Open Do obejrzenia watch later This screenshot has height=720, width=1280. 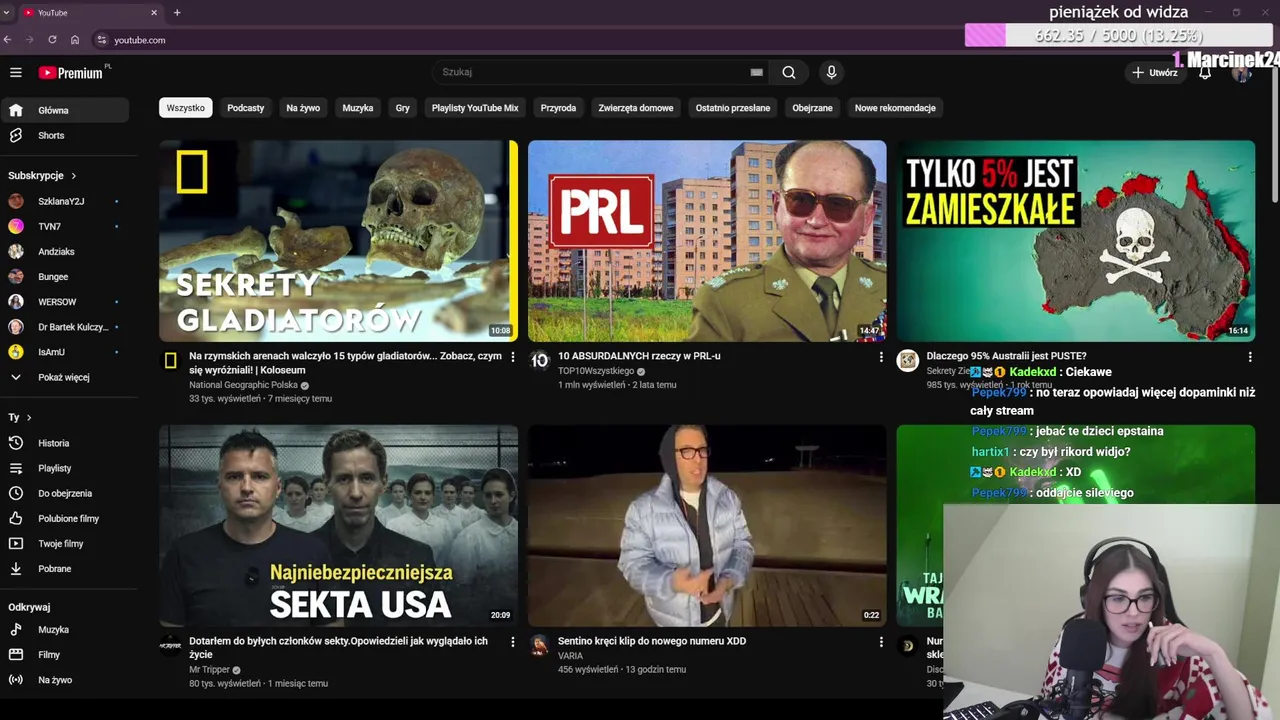click(x=65, y=493)
